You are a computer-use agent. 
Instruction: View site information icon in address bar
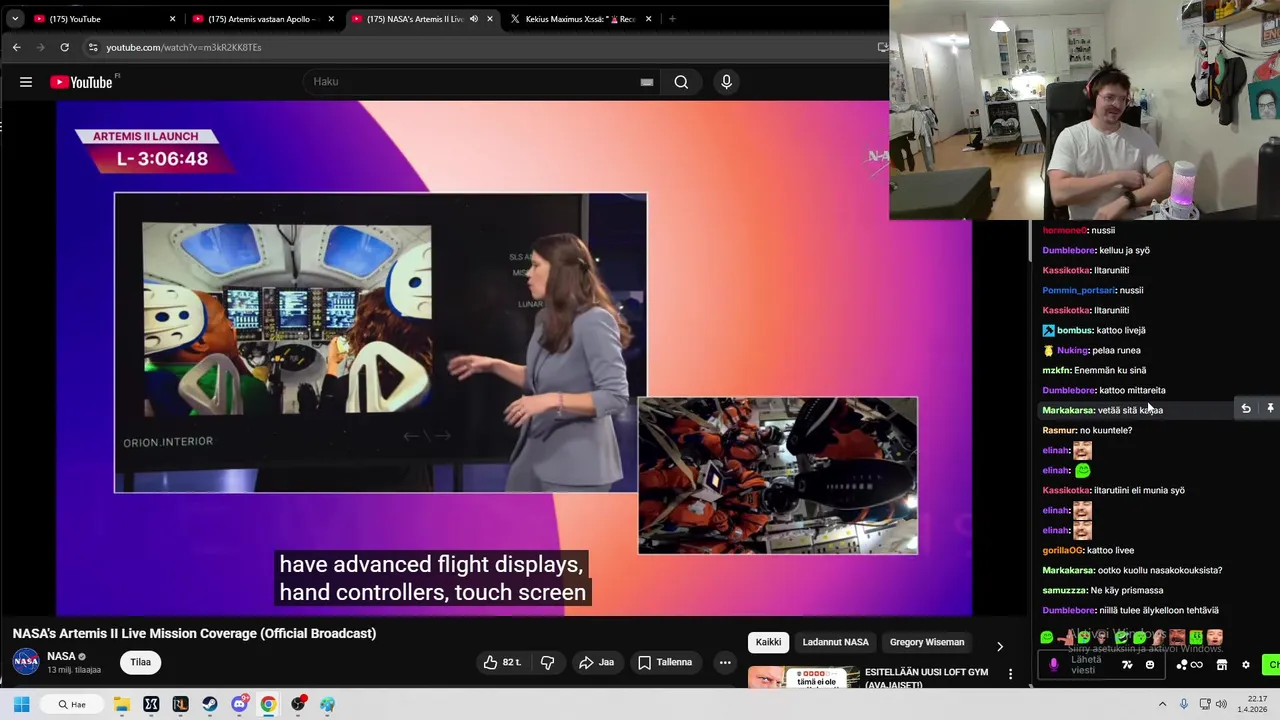[92, 47]
